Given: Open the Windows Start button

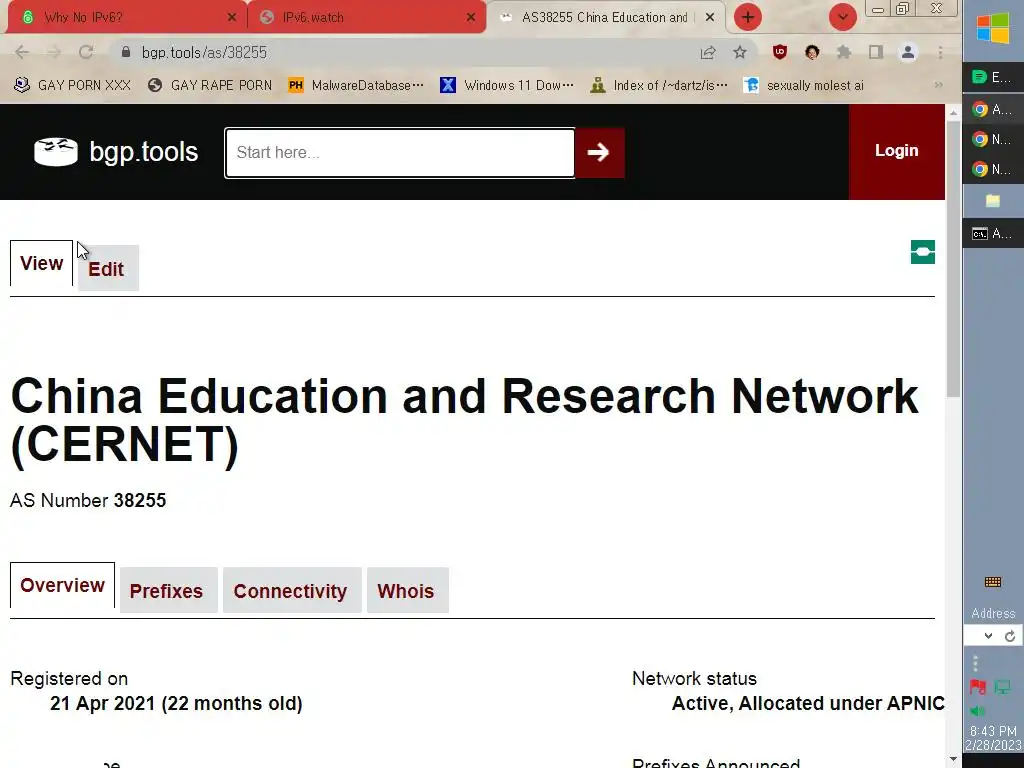Looking at the screenshot, I should [993, 29].
